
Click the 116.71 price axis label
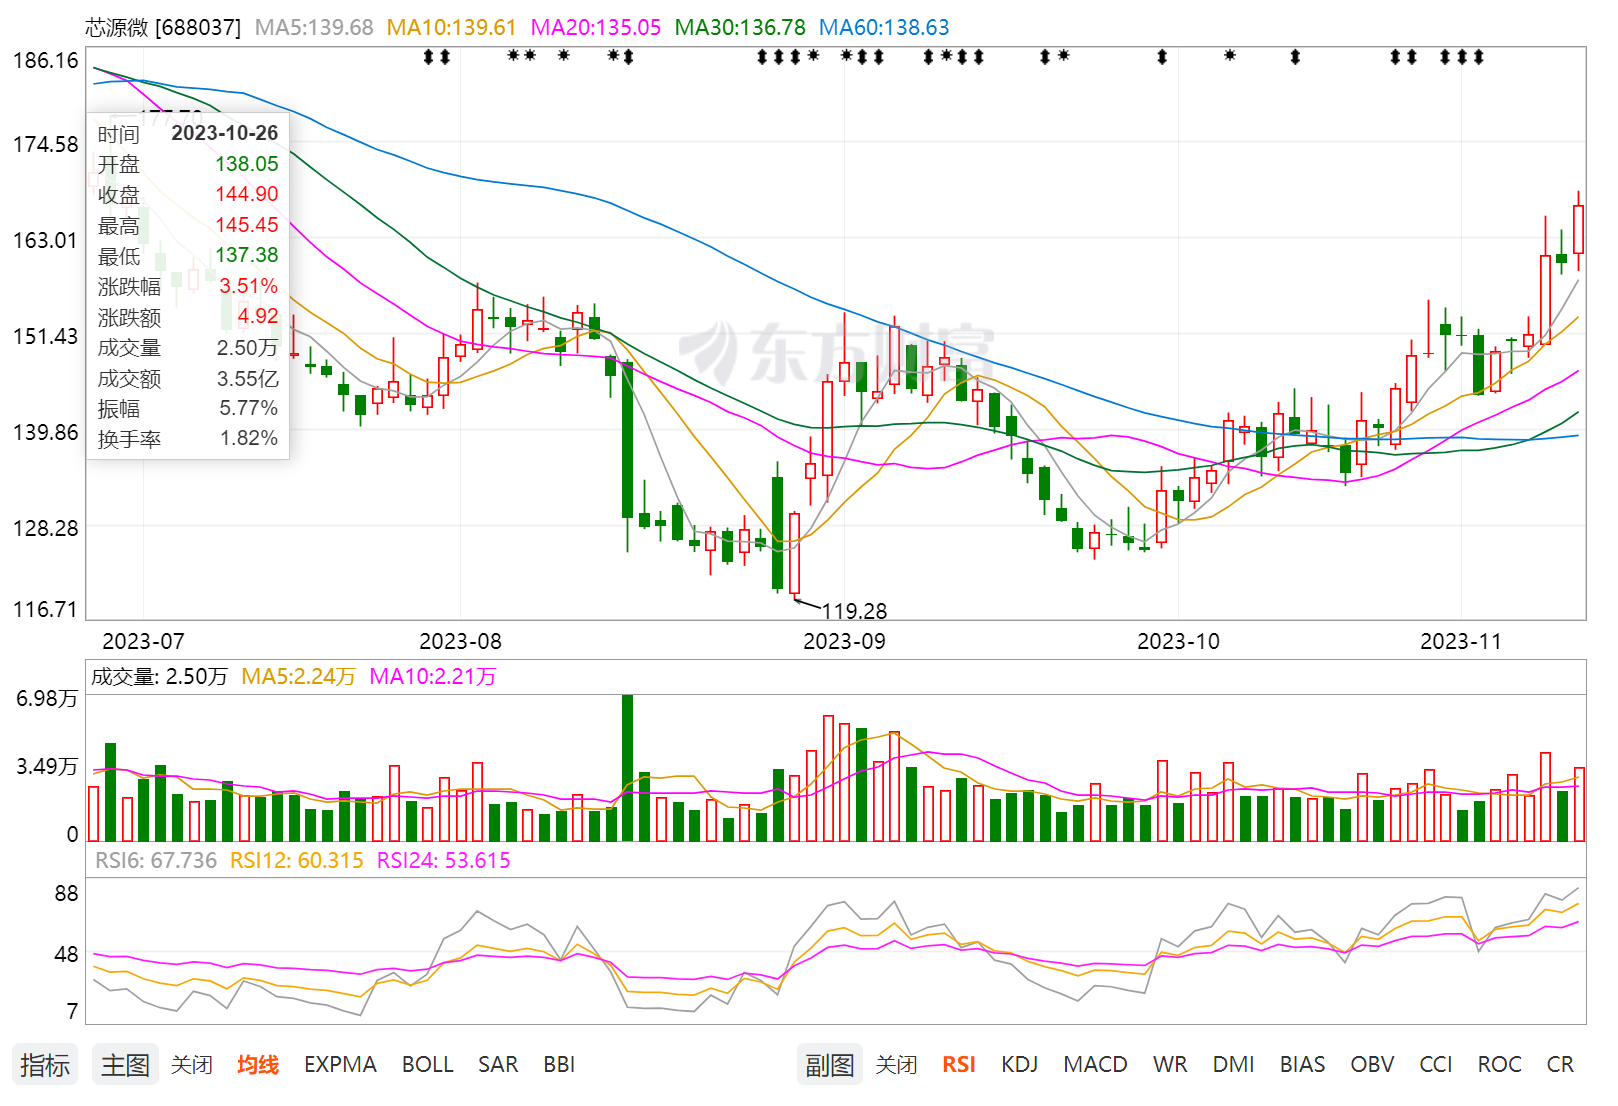tap(45, 609)
